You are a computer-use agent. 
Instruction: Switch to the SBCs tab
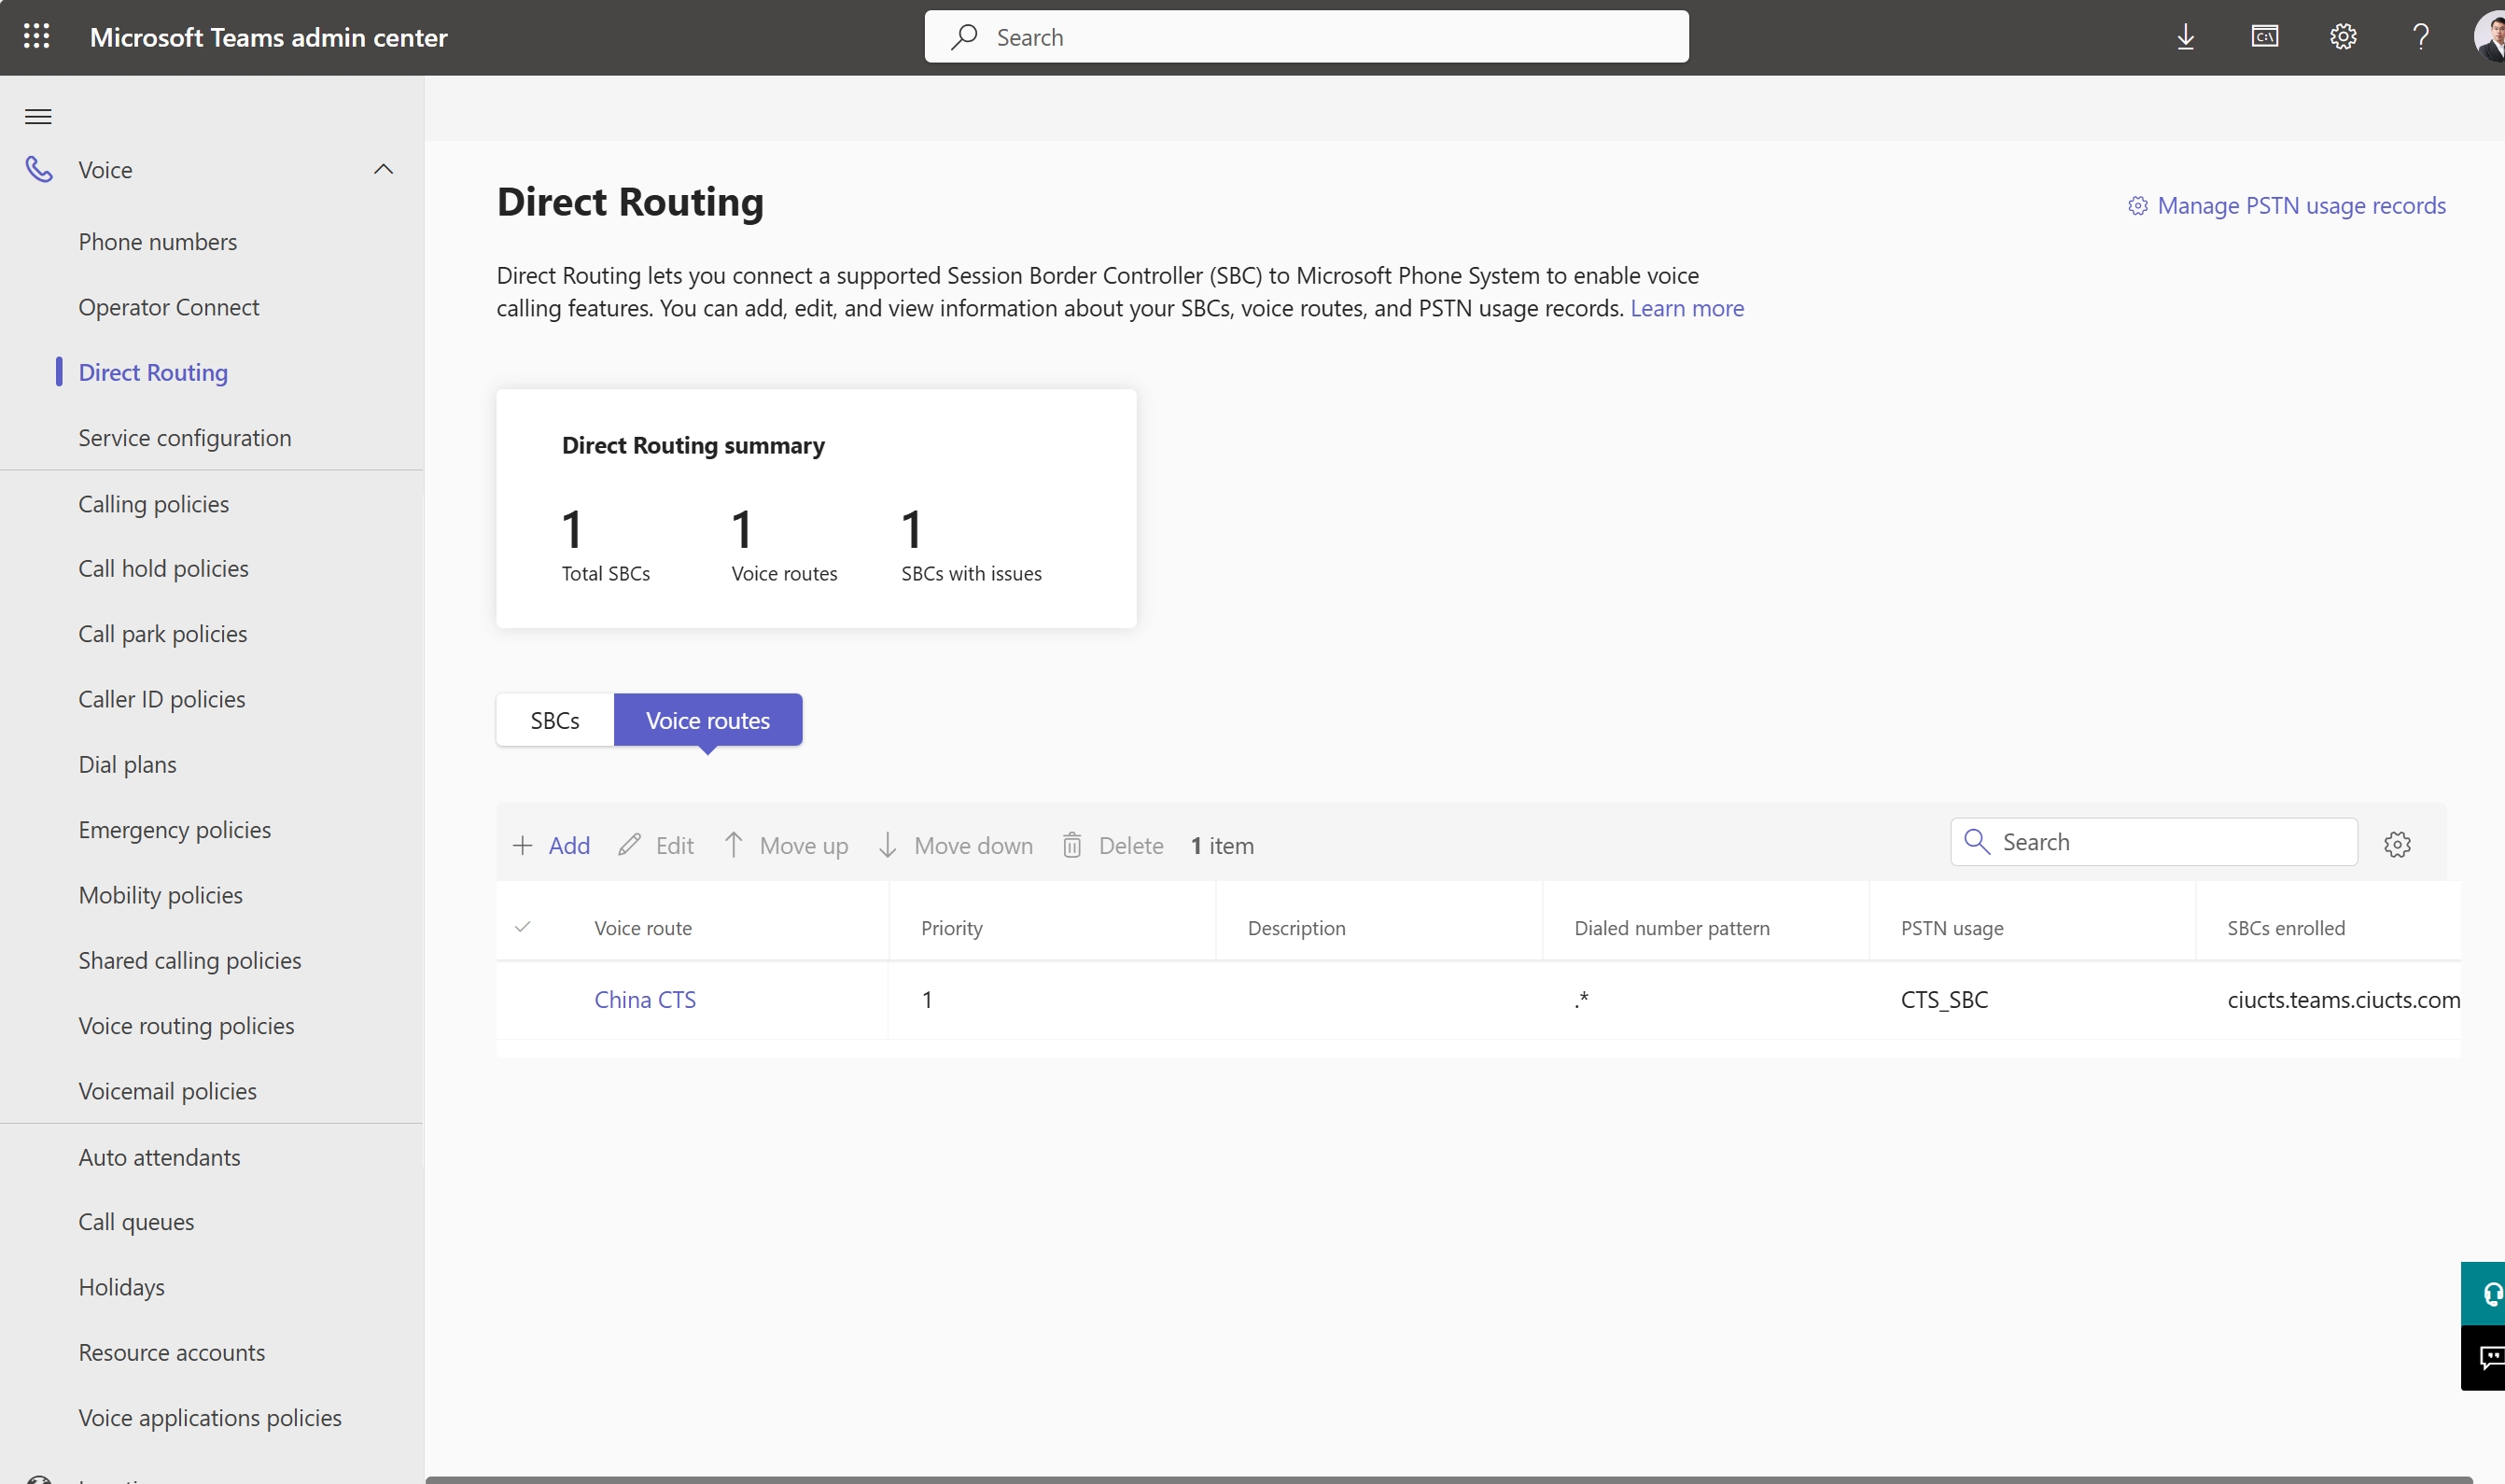click(x=555, y=720)
